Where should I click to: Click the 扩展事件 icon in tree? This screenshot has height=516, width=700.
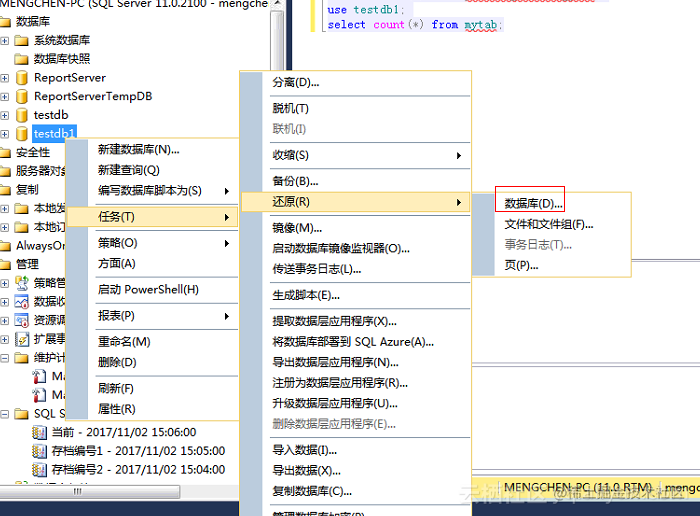(x=22, y=339)
